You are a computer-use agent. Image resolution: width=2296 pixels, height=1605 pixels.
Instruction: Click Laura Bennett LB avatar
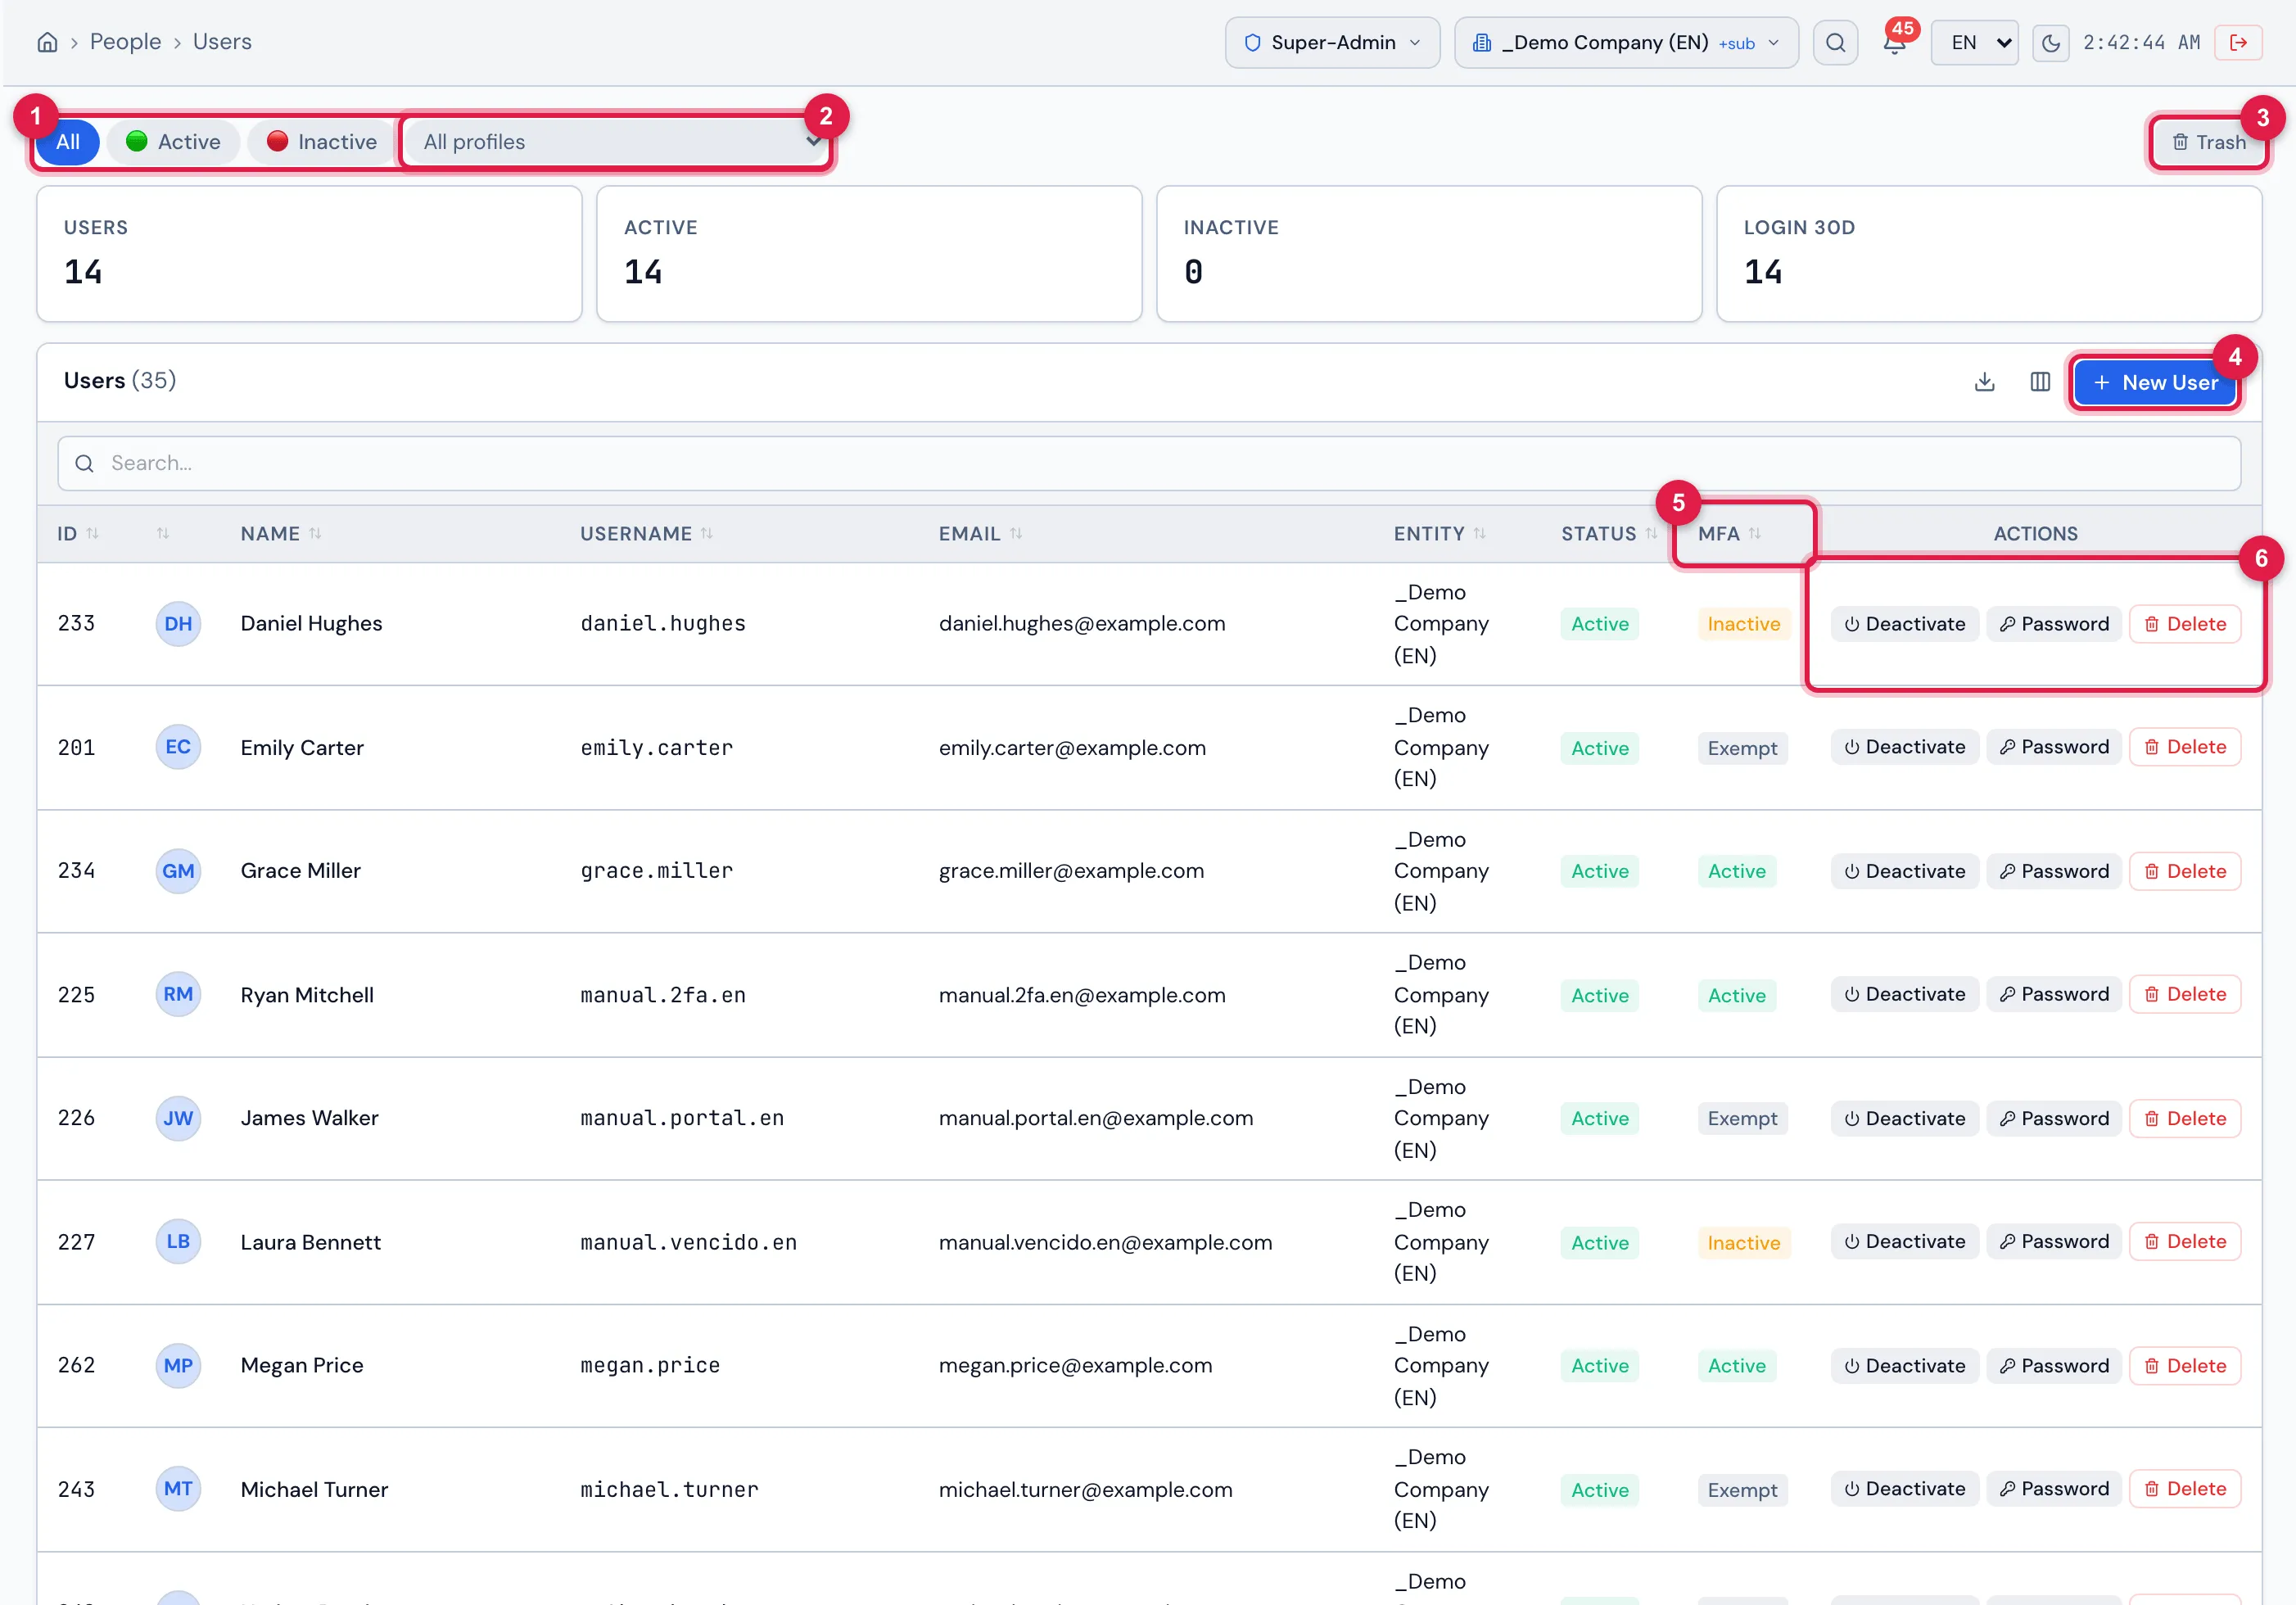pyautogui.click(x=178, y=1241)
